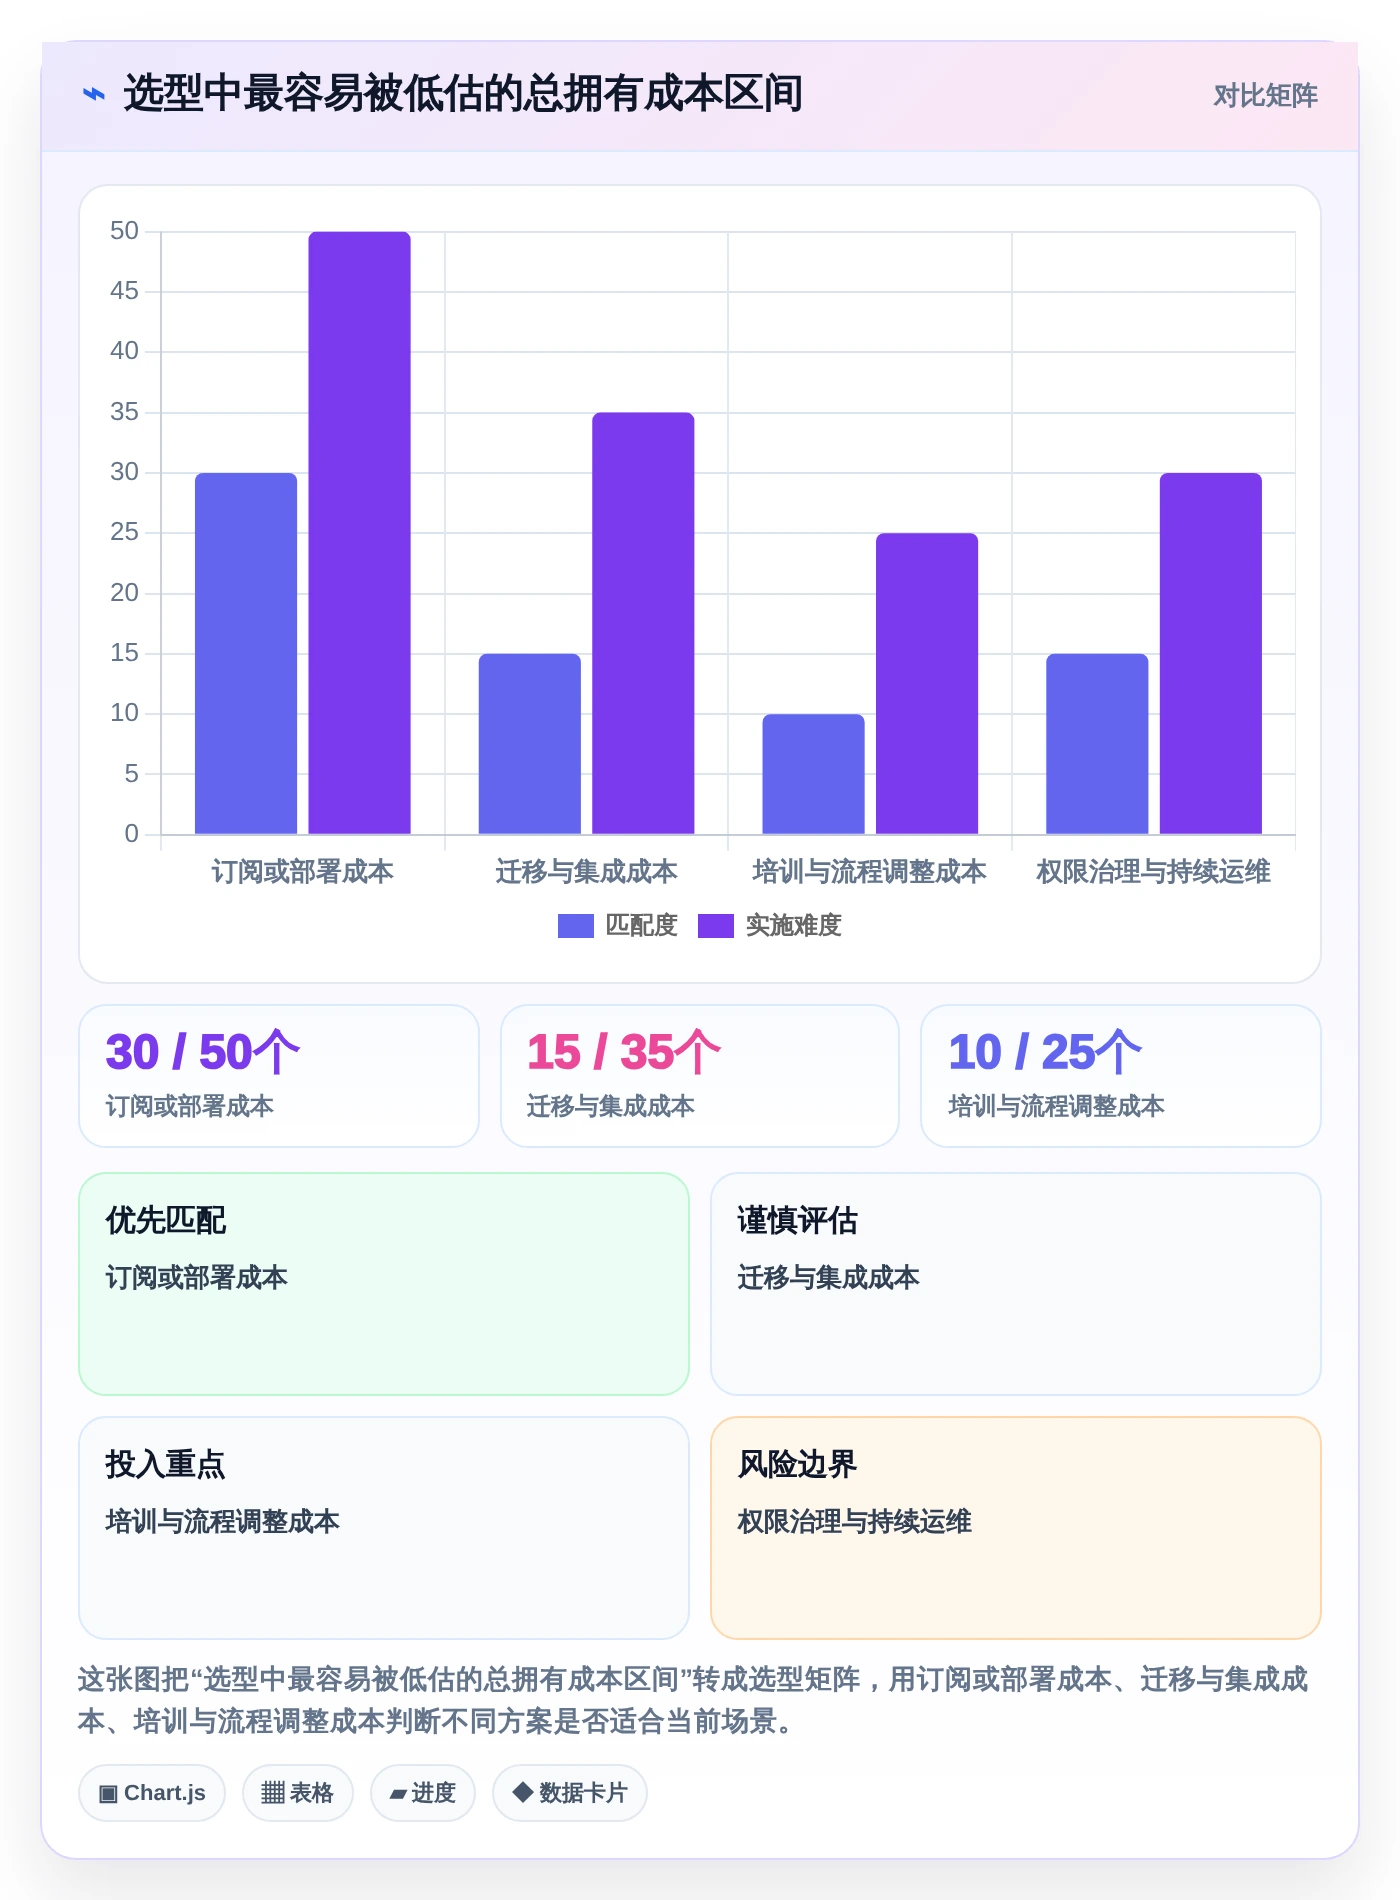This screenshot has width=1400, height=1900.
Task: Click the 表格 tag chip
Action: click(297, 1793)
